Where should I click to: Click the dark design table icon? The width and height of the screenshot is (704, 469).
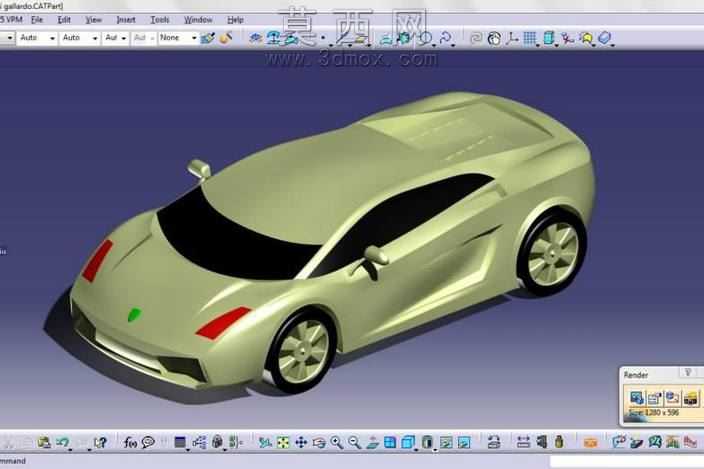coord(180,443)
